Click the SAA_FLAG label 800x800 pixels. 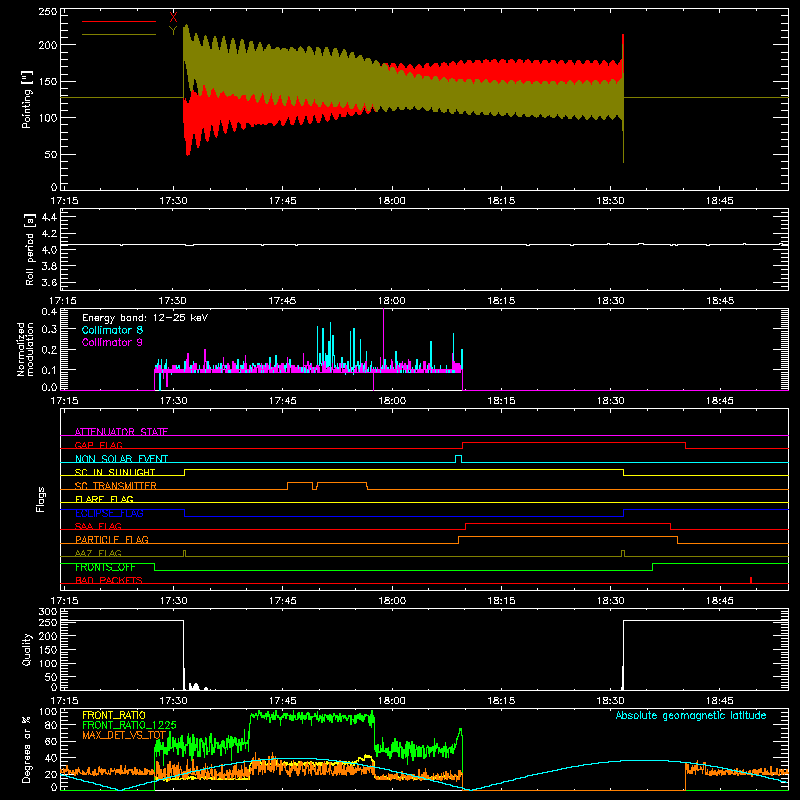point(98,526)
